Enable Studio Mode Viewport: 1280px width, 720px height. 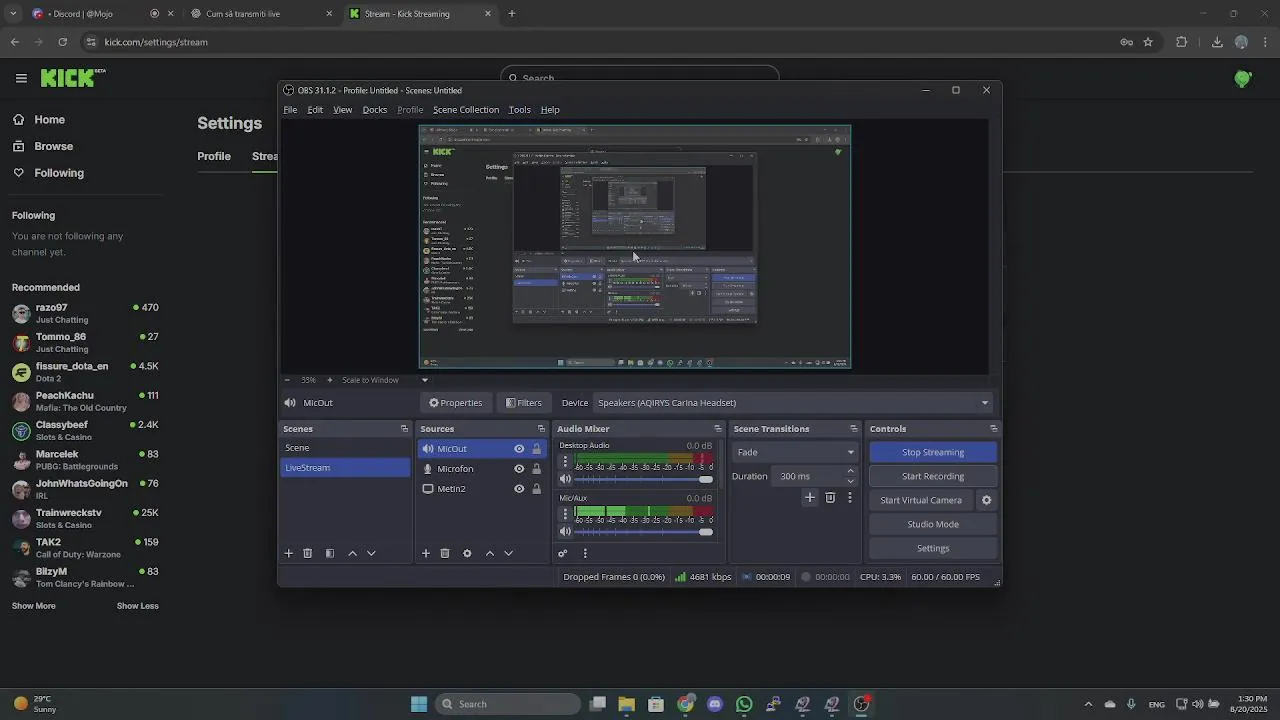933,524
